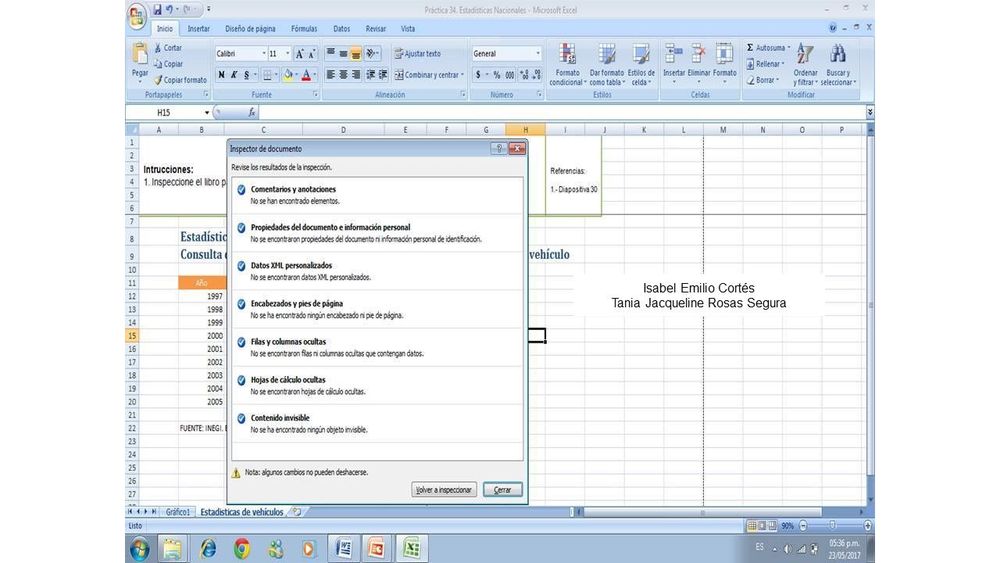The height and width of the screenshot is (563, 1000).
Task: Click the Insertar celdas icon
Action: click(674, 55)
